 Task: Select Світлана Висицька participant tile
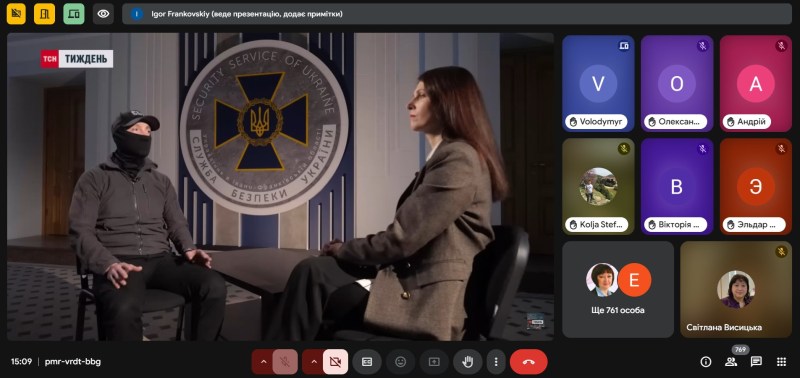pos(736,289)
